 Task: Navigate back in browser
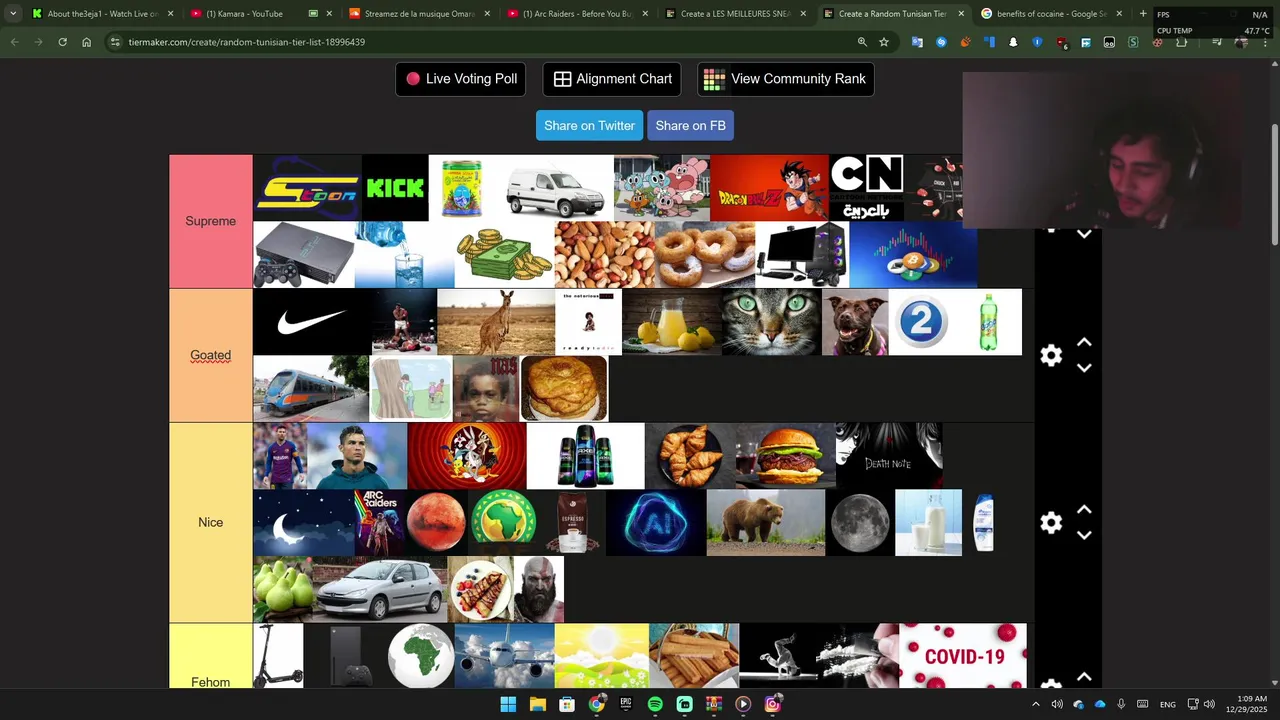click(x=14, y=42)
